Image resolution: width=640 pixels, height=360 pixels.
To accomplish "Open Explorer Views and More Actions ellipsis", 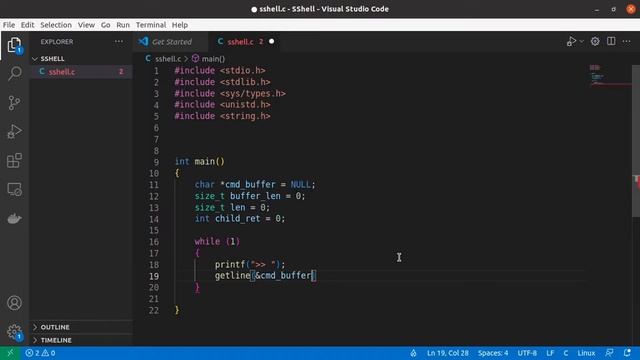I will pyautogui.click(x=119, y=41).
